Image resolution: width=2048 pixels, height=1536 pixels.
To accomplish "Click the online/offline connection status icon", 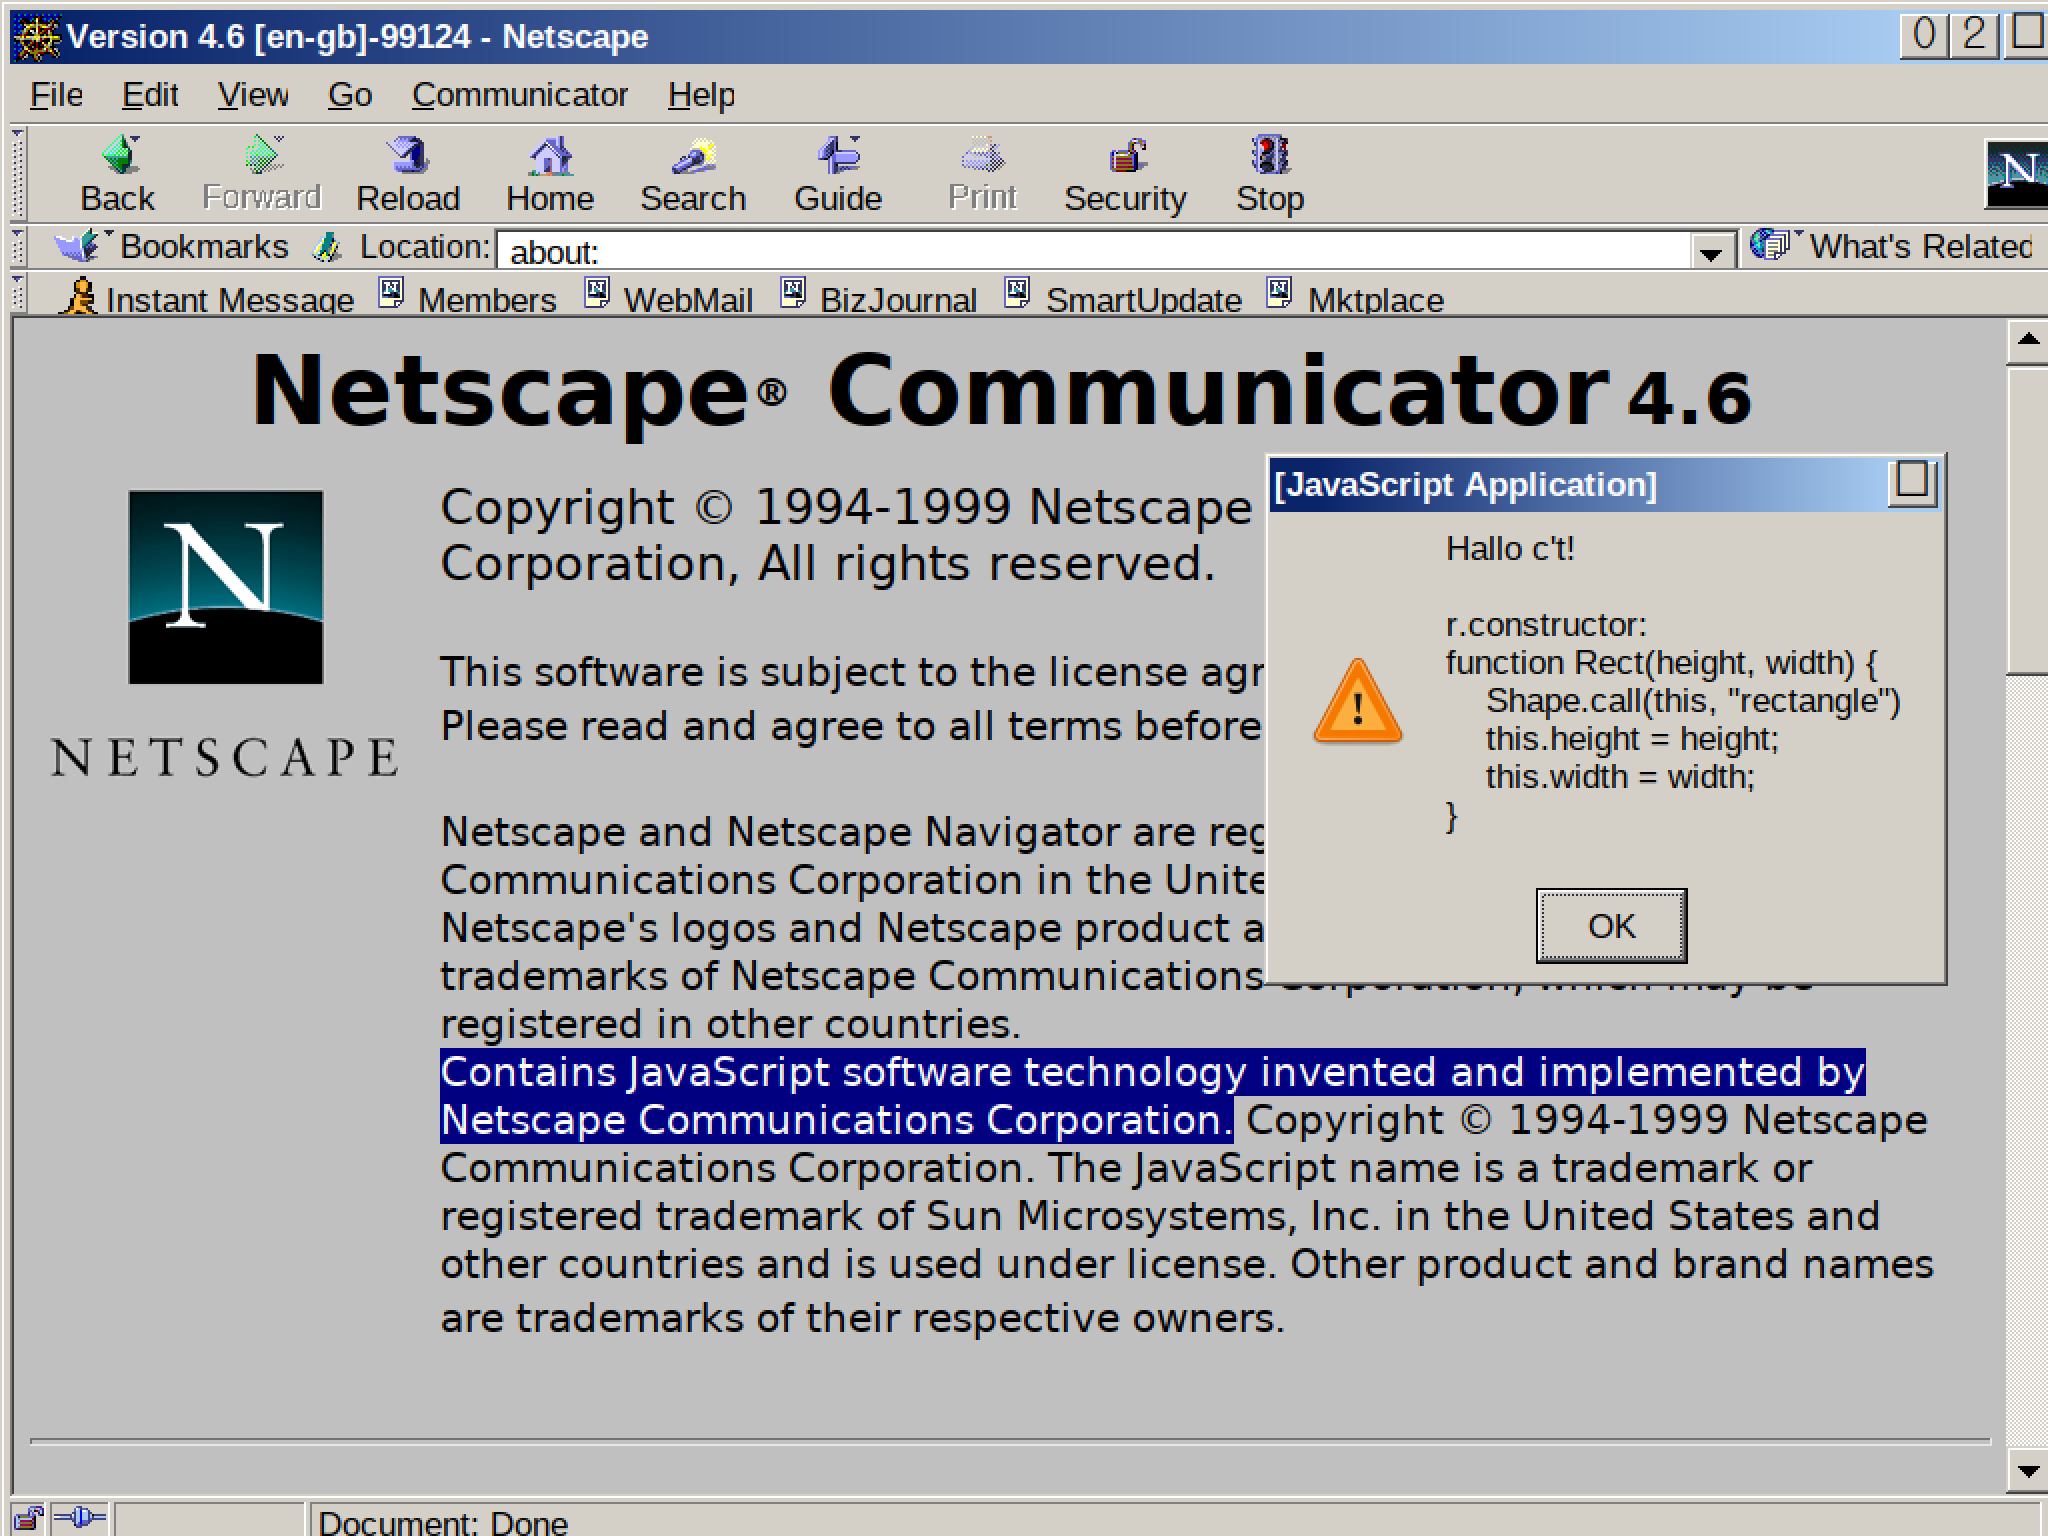I will [x=79, y=1519].
